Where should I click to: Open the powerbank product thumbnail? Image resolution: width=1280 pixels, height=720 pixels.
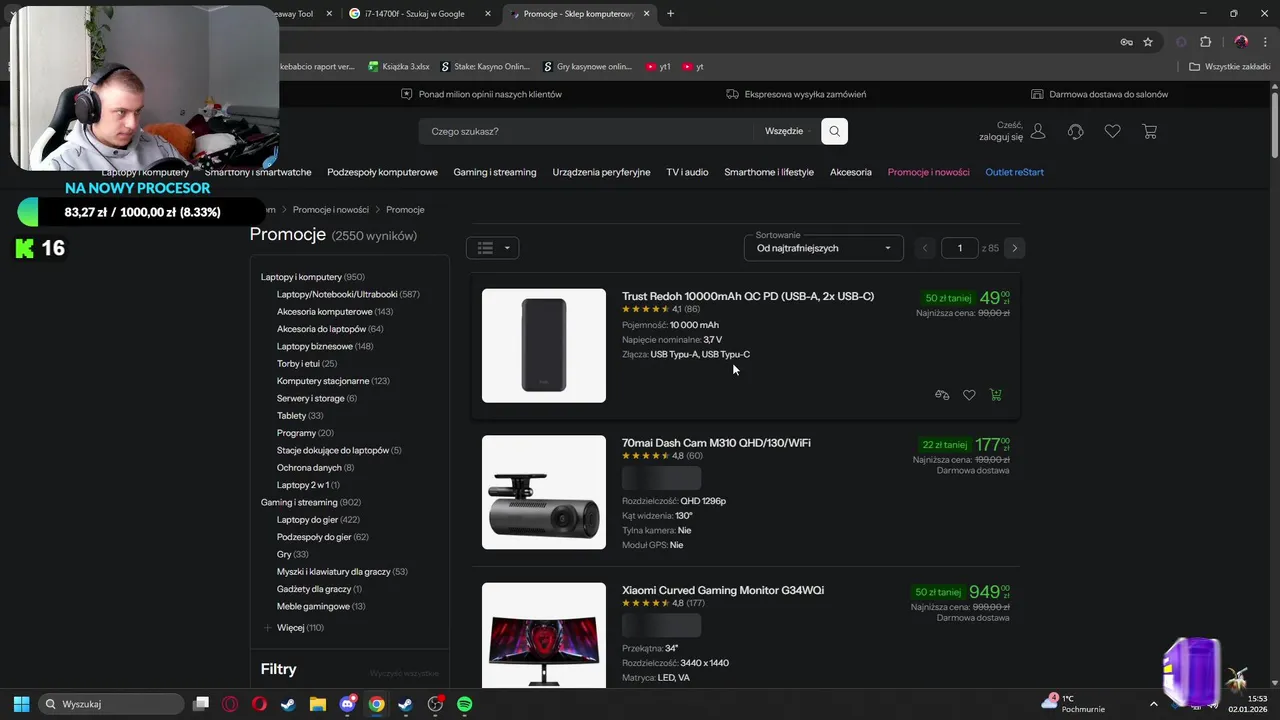(544, 346)
